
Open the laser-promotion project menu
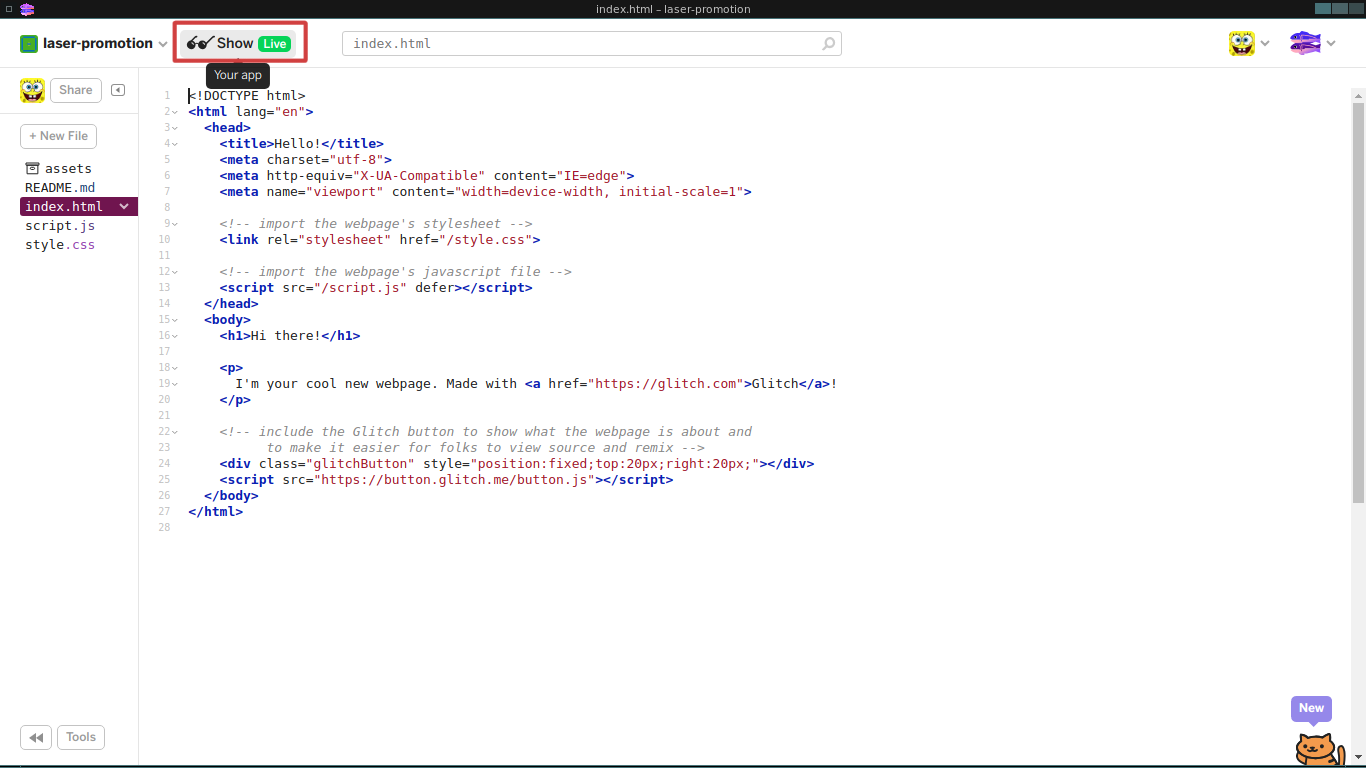pyautogui.click(x=93, y=44)
